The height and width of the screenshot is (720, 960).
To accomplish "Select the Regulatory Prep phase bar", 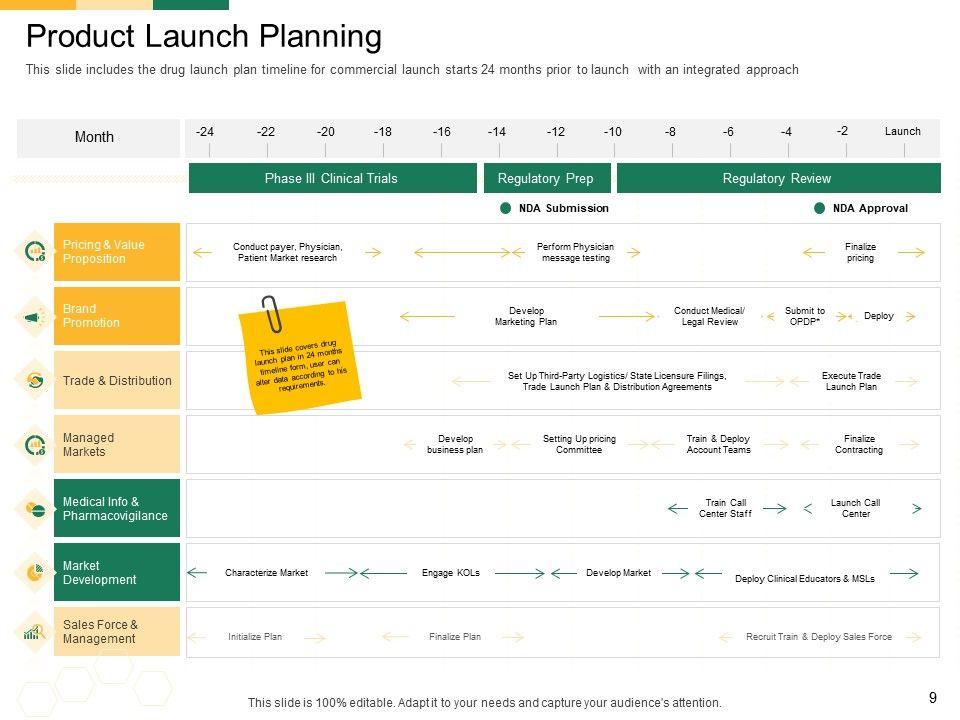I will (546, 178).
